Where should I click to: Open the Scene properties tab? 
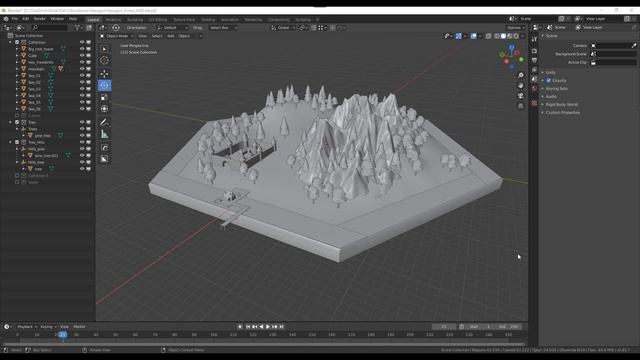[x=534, y=79]
